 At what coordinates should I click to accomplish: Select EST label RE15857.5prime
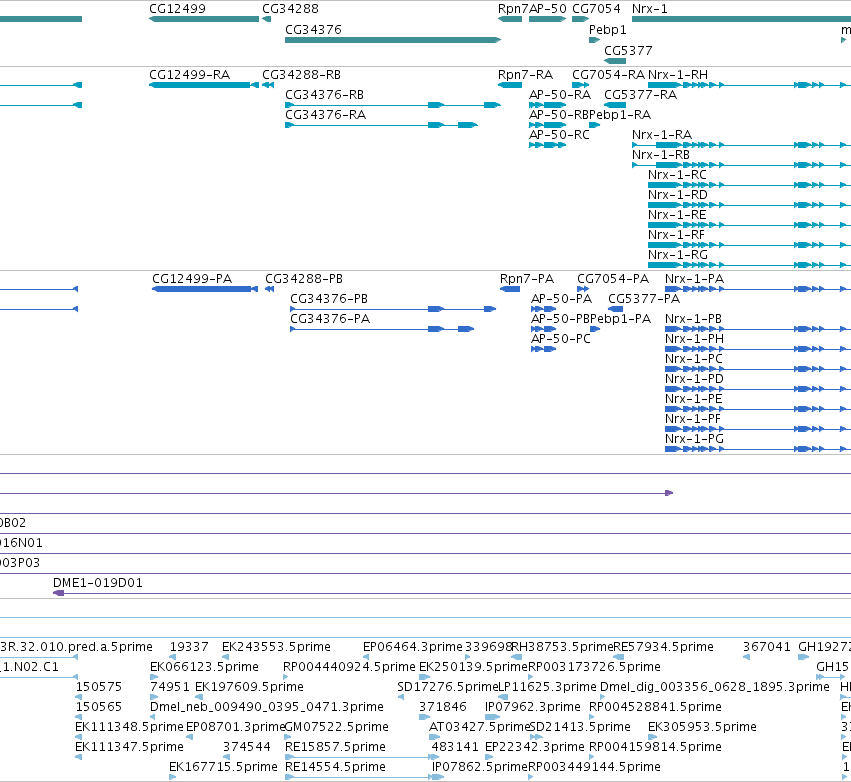pos(335,747)
